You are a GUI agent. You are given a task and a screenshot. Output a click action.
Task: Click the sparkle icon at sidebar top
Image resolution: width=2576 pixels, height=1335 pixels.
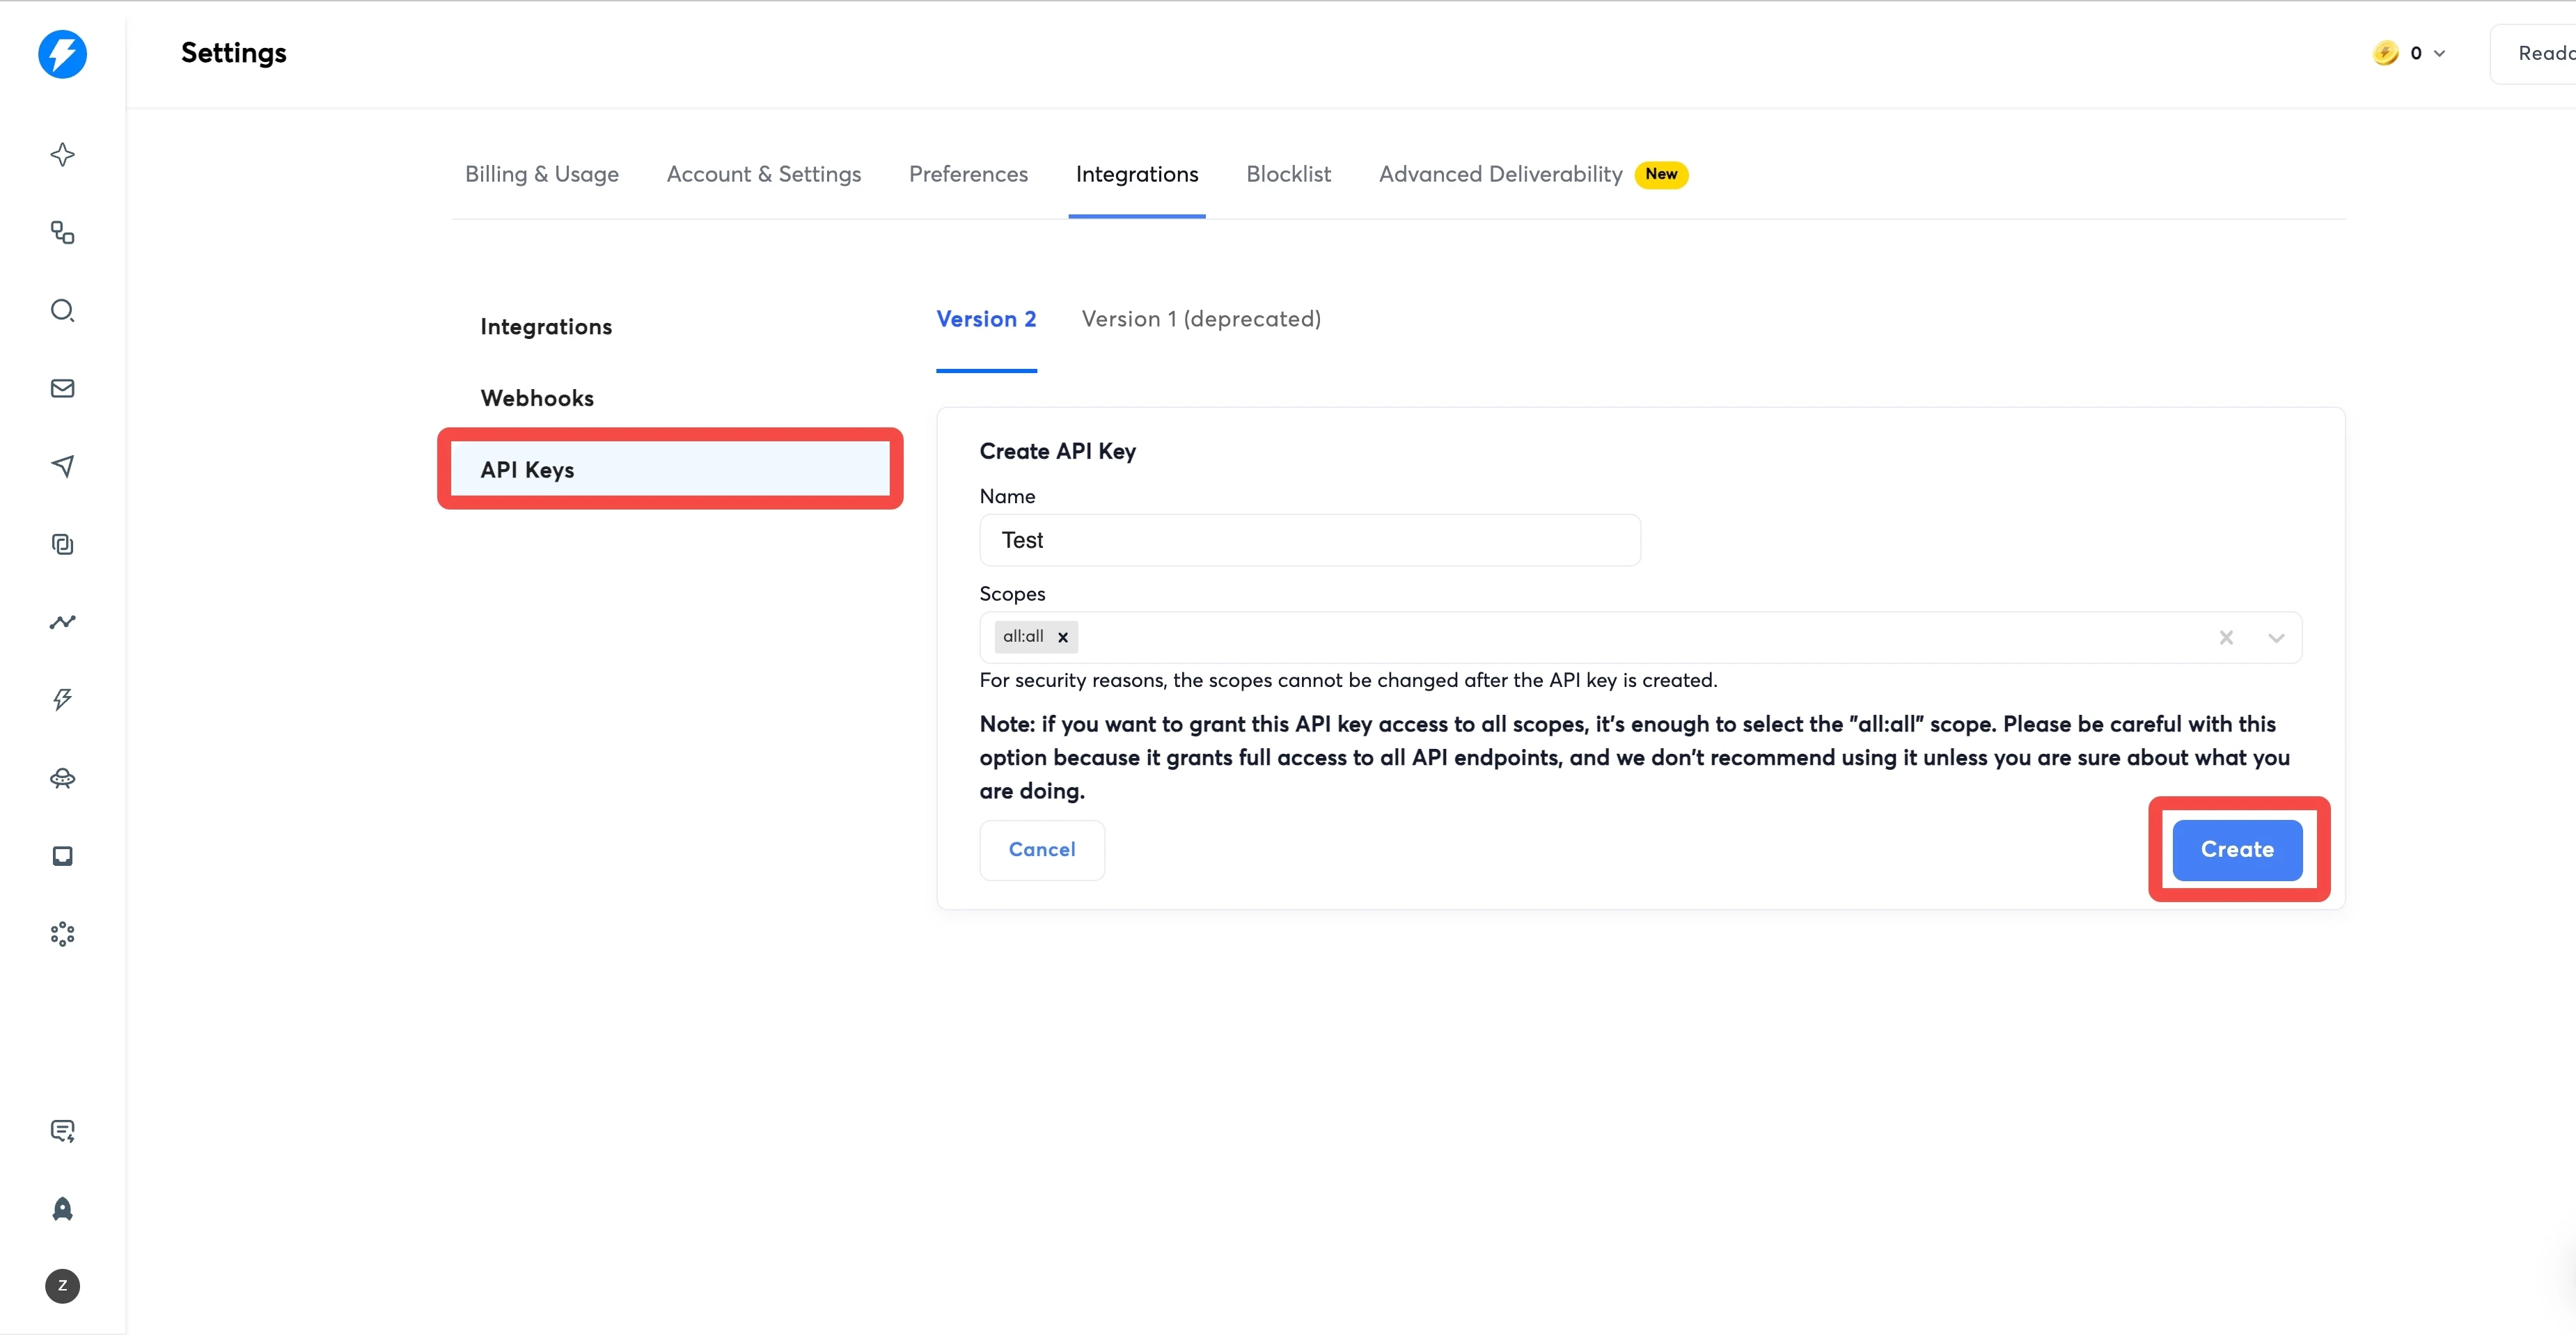[x=63, y=155]
